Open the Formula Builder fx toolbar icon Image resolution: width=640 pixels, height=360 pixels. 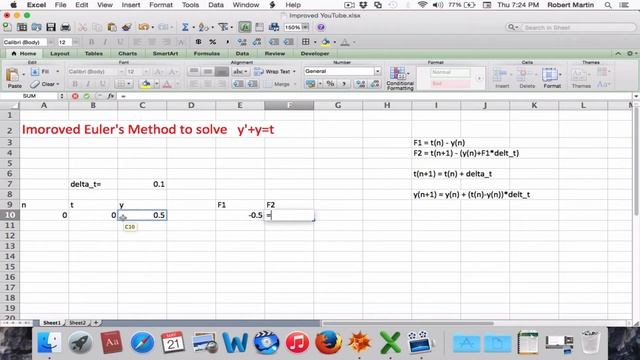[x=245, y=27]
